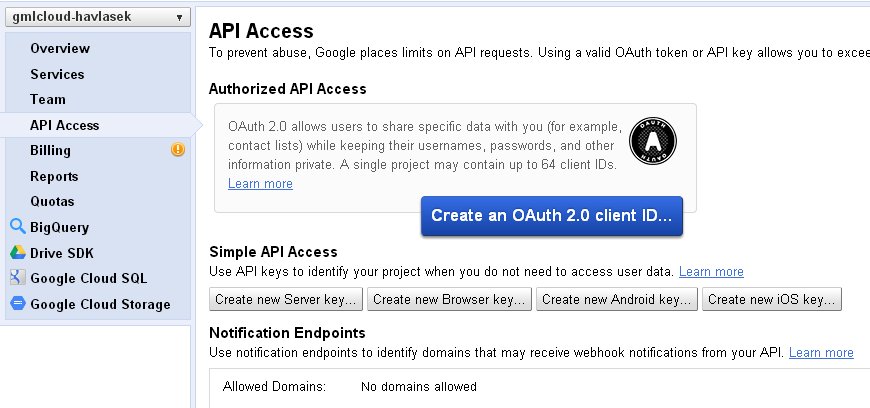
Task: Click the Billing warning alert icon
Action: click(178, 151)
